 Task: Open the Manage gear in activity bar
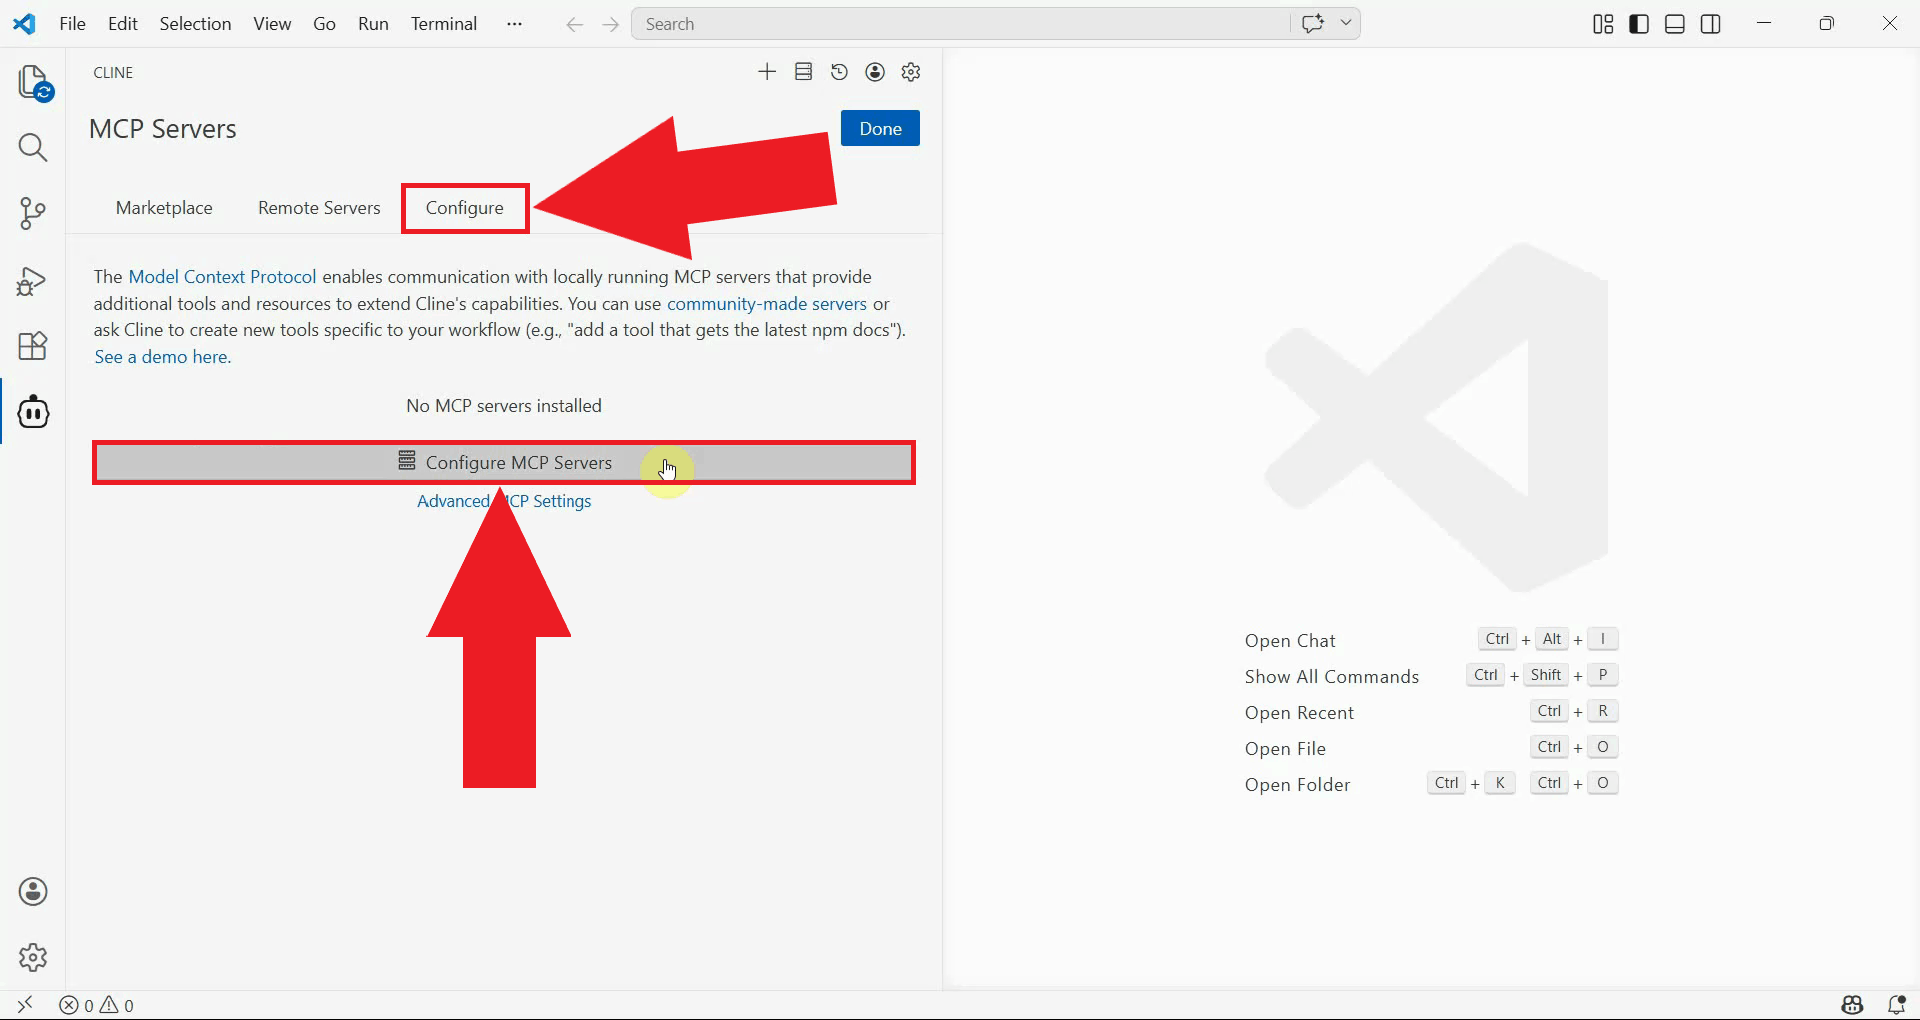point(33,957)
